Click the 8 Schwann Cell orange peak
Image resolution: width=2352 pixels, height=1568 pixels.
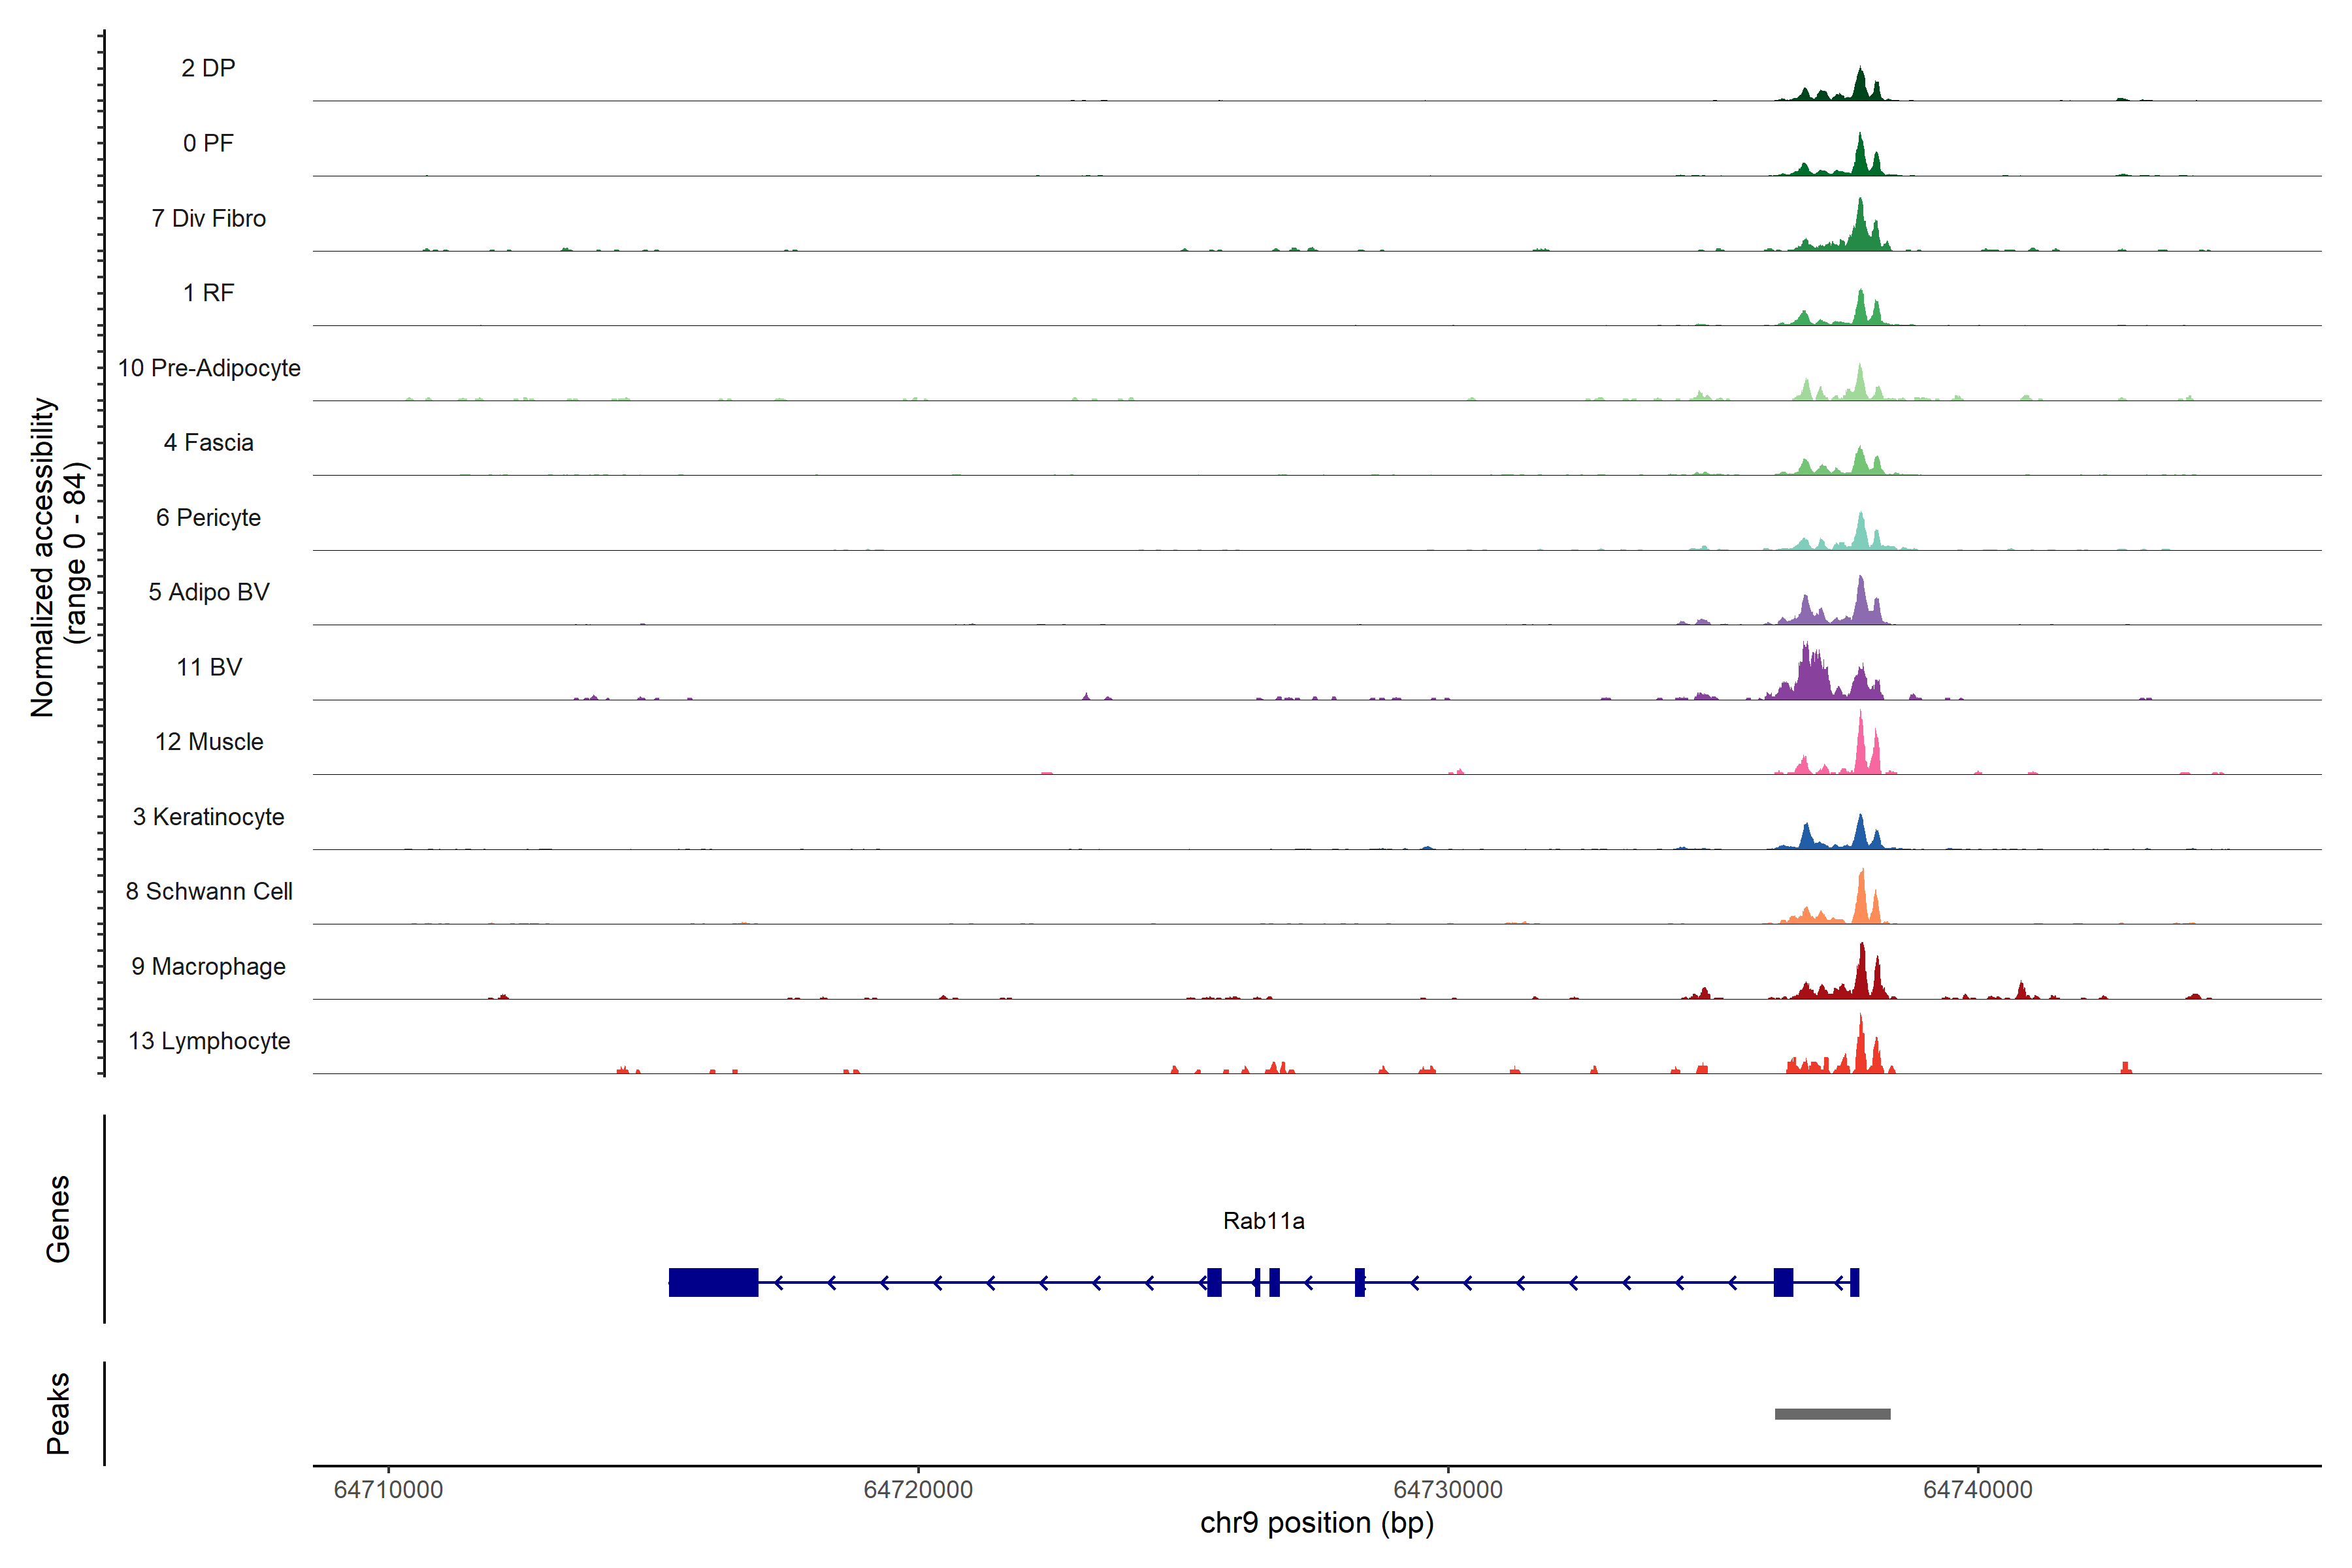coord(1861,900)
